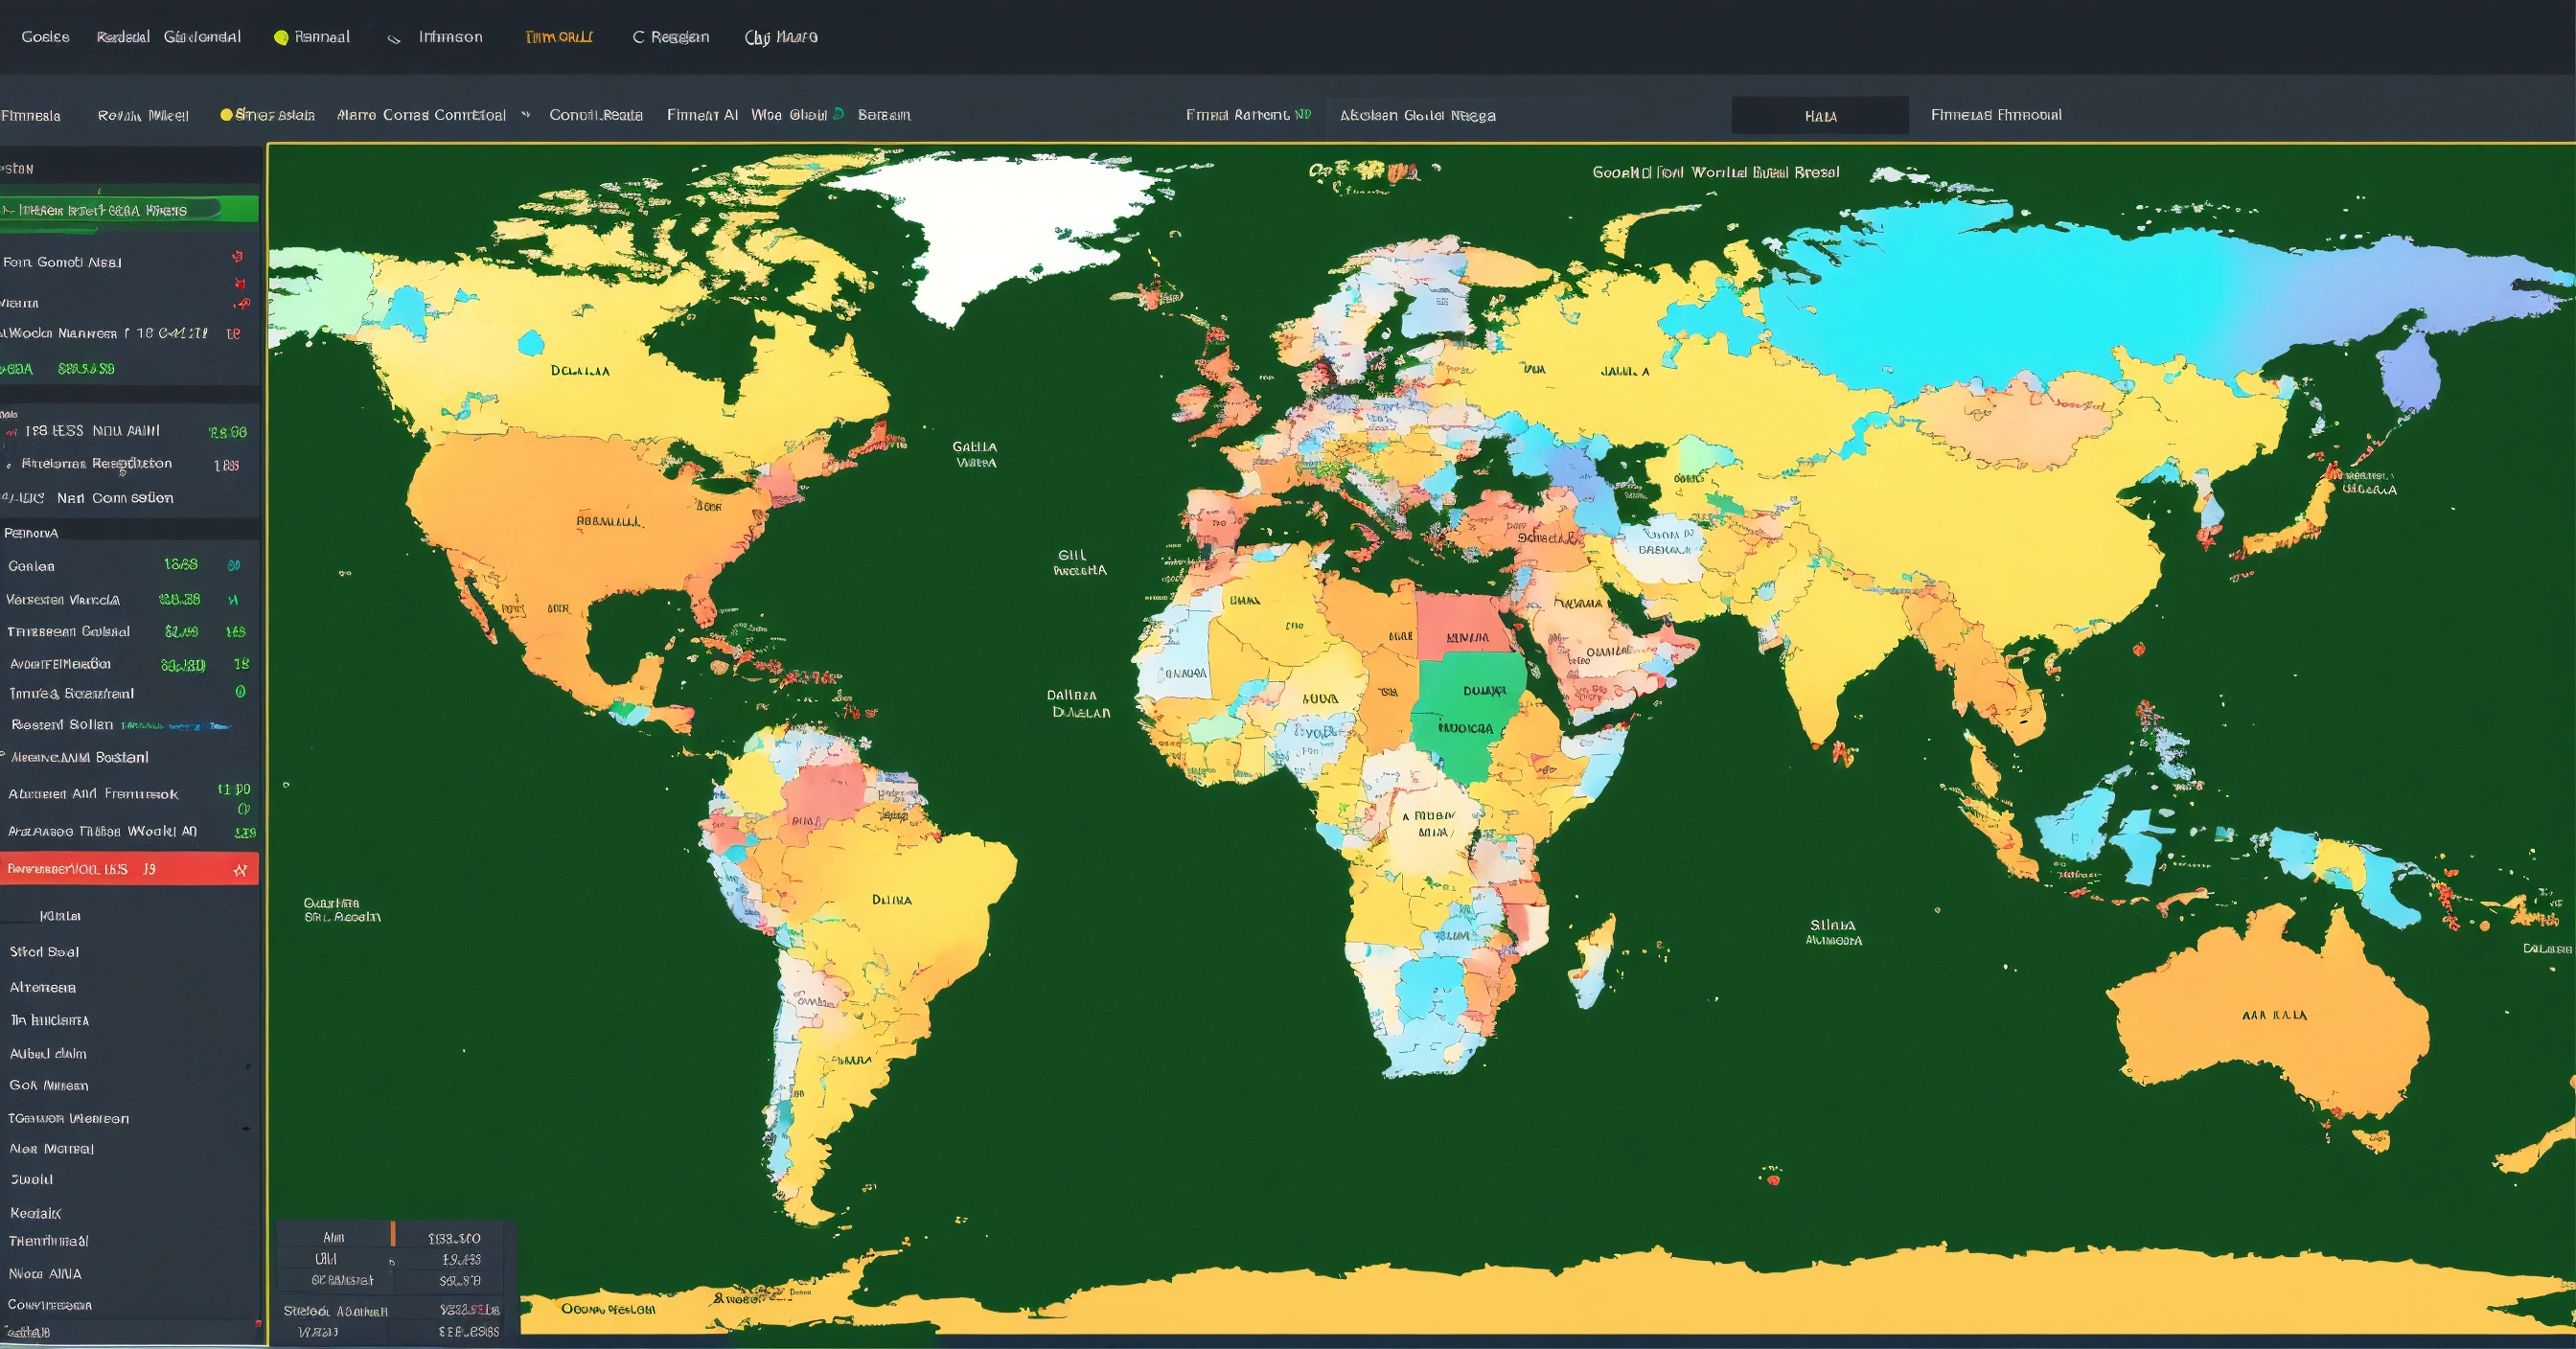Click the refresh icon next to Reagan
This screenshot has height=1349, width=2576.
pos(638,37)
